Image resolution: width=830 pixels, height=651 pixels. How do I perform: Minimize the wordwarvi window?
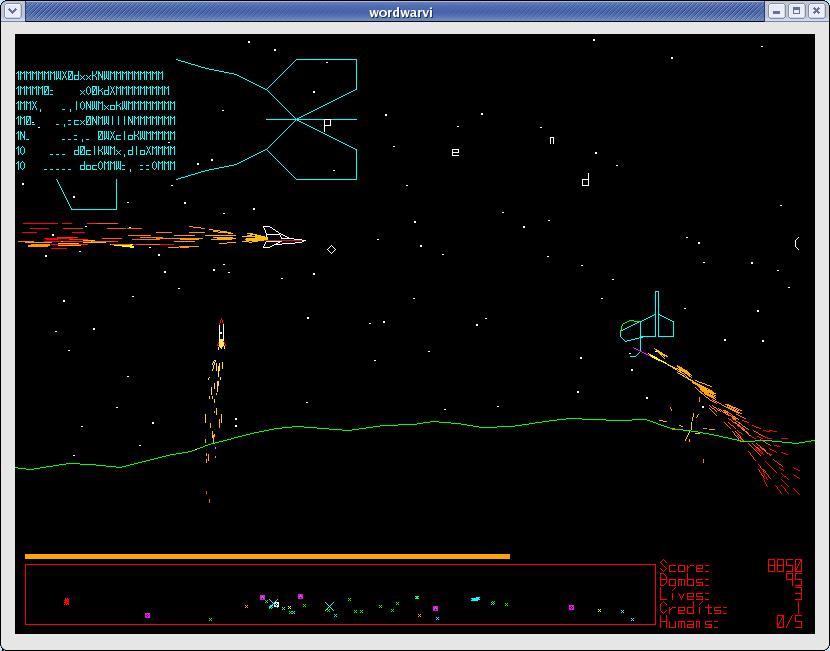(778, 11)
